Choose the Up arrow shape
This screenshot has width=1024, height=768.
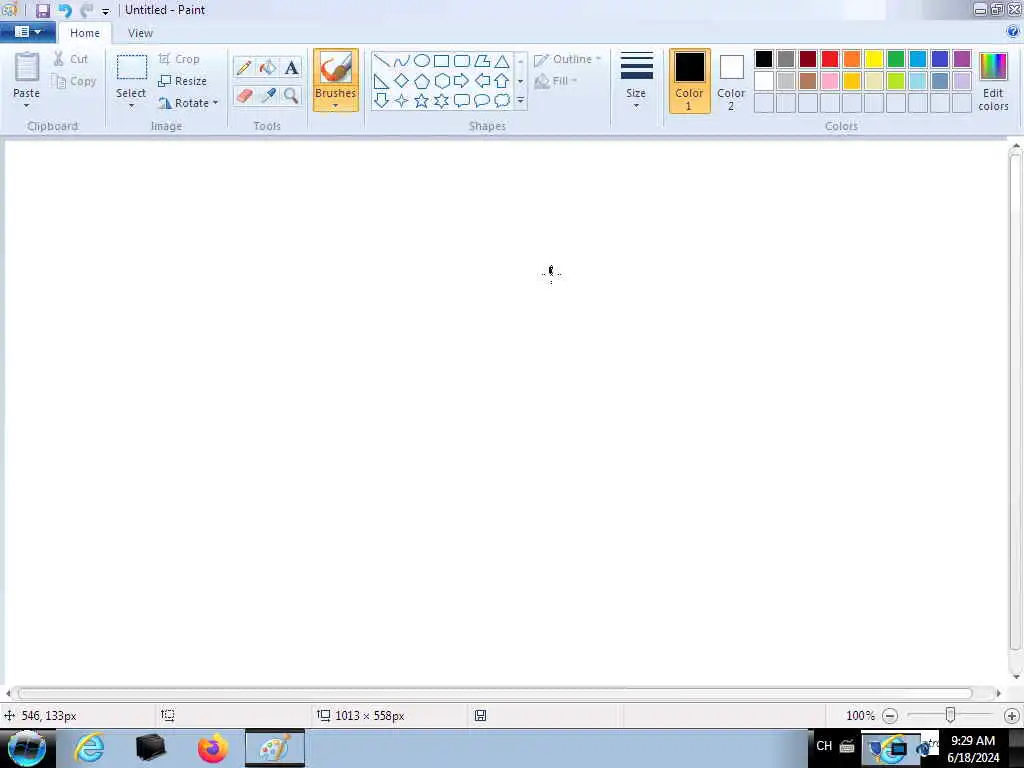pos(502,81)
